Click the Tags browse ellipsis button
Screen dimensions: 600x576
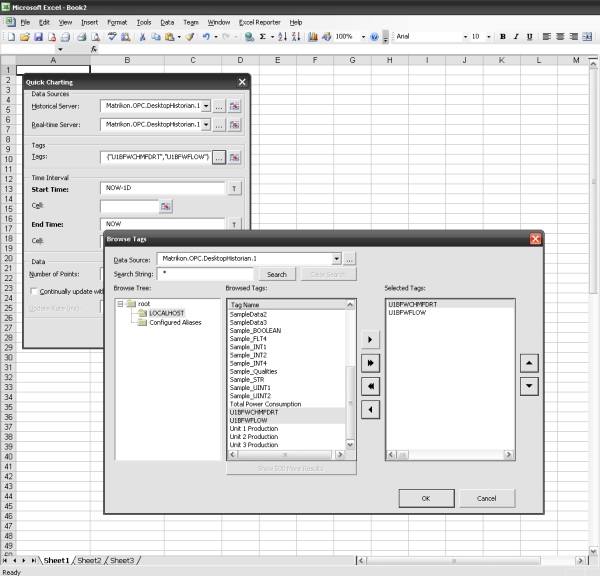coord(219,157)
